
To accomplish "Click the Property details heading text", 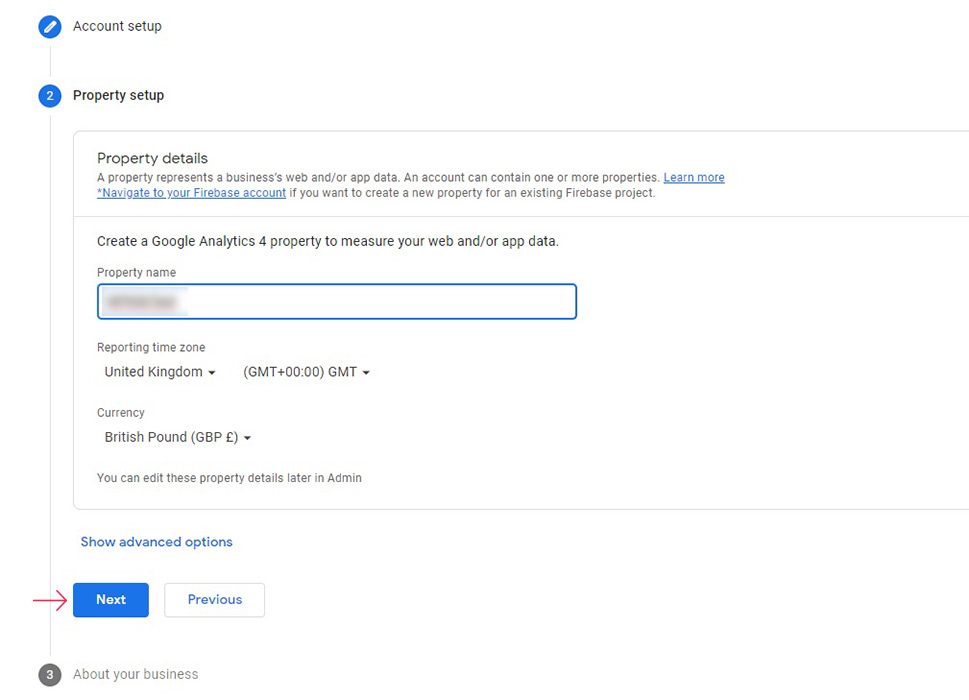I will [x=152, y=158].
